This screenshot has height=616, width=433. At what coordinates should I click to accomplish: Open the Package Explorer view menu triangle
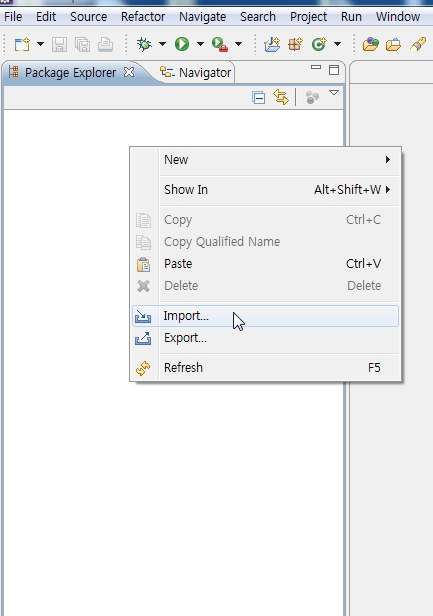[x=334, y=93]
